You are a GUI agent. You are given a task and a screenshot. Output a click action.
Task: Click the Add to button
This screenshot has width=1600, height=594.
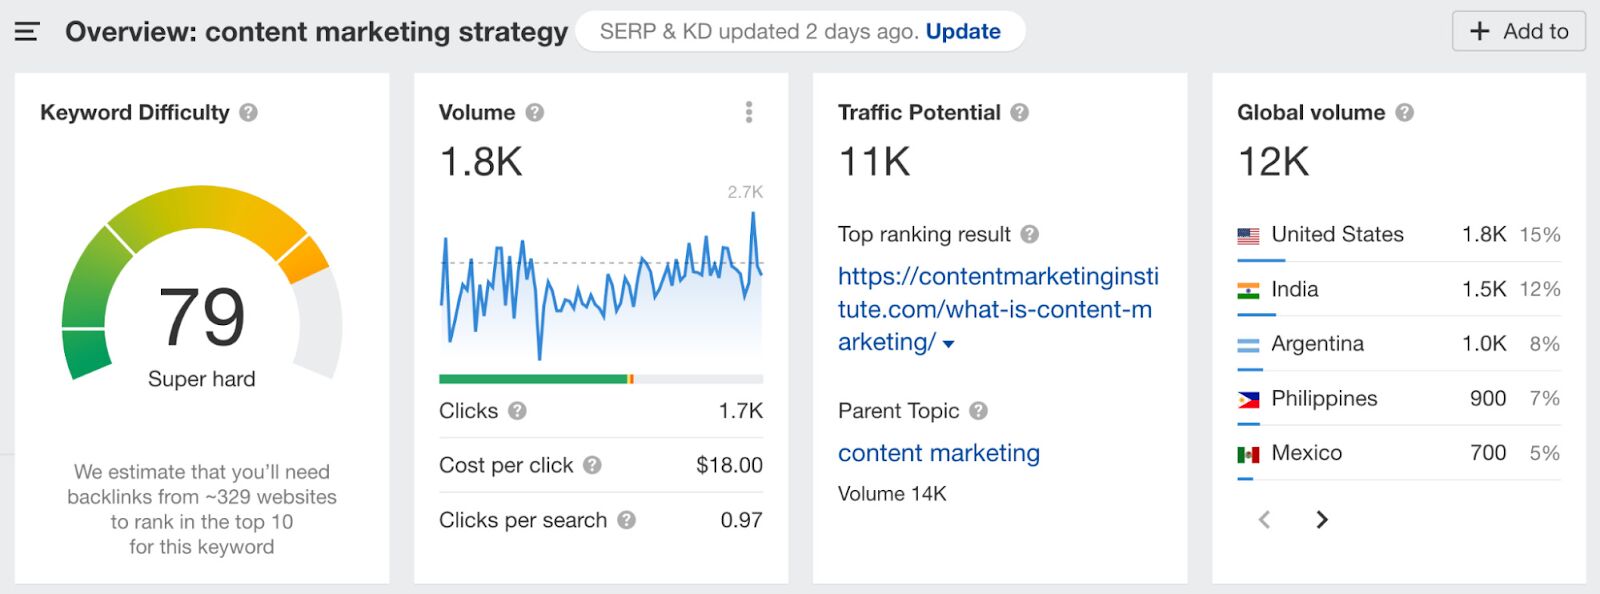coord(1518,31)
